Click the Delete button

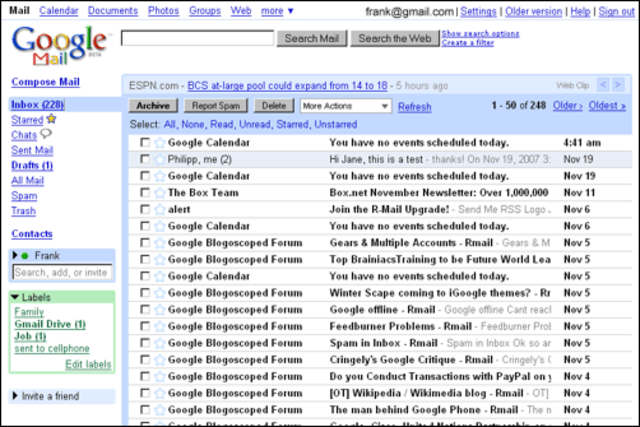click(273, 106)
